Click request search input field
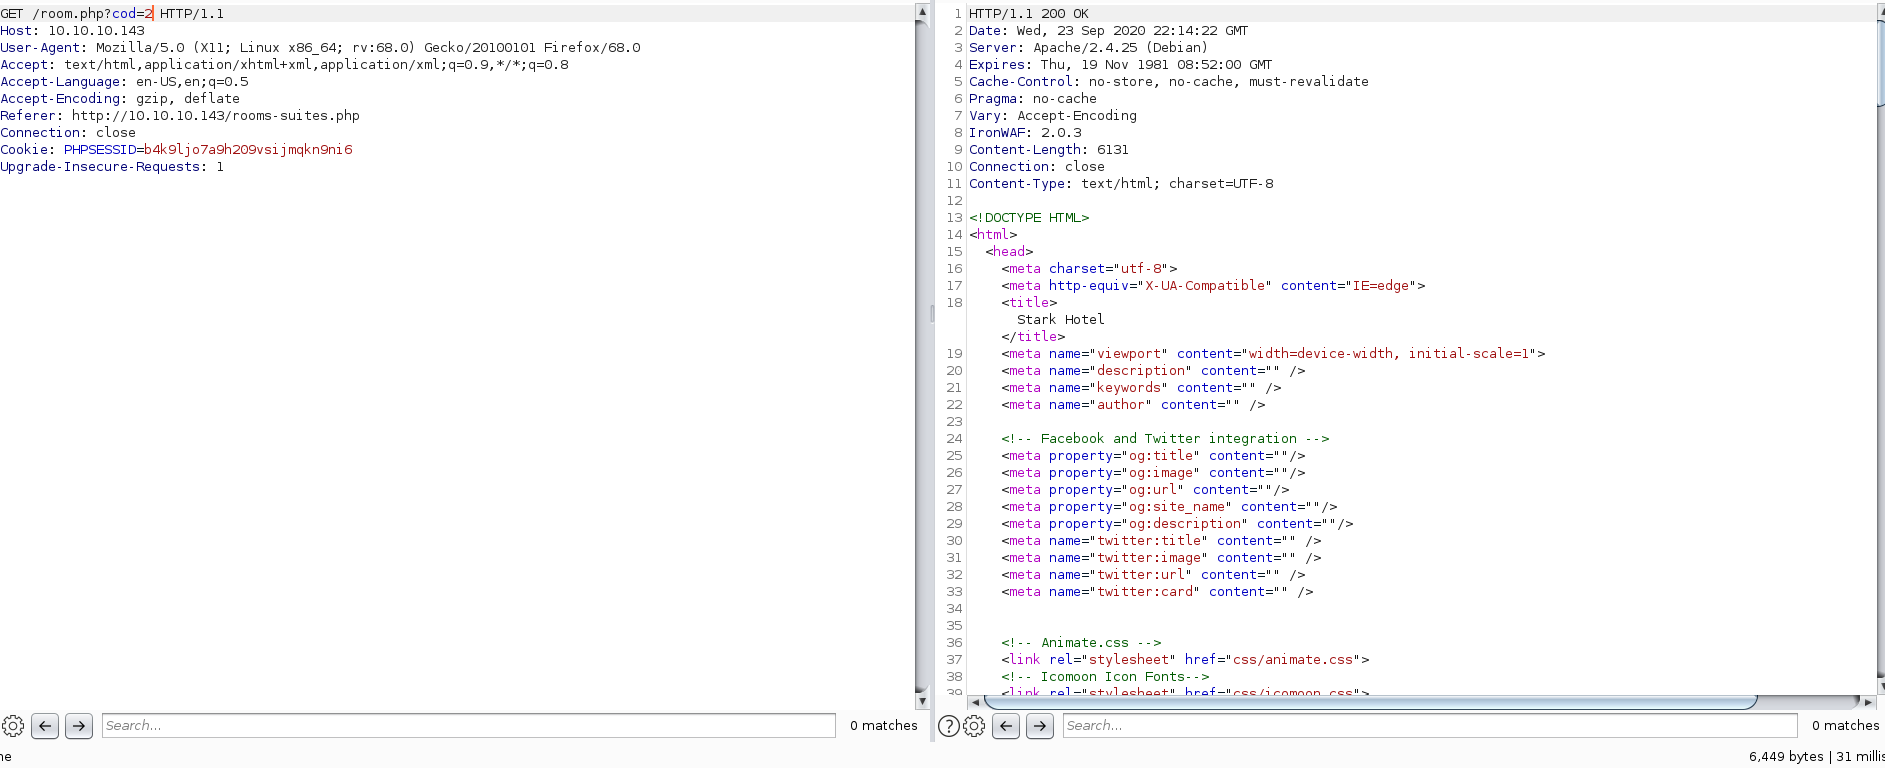This screenshot has width=1885, height=768. [x=468, y=726]
